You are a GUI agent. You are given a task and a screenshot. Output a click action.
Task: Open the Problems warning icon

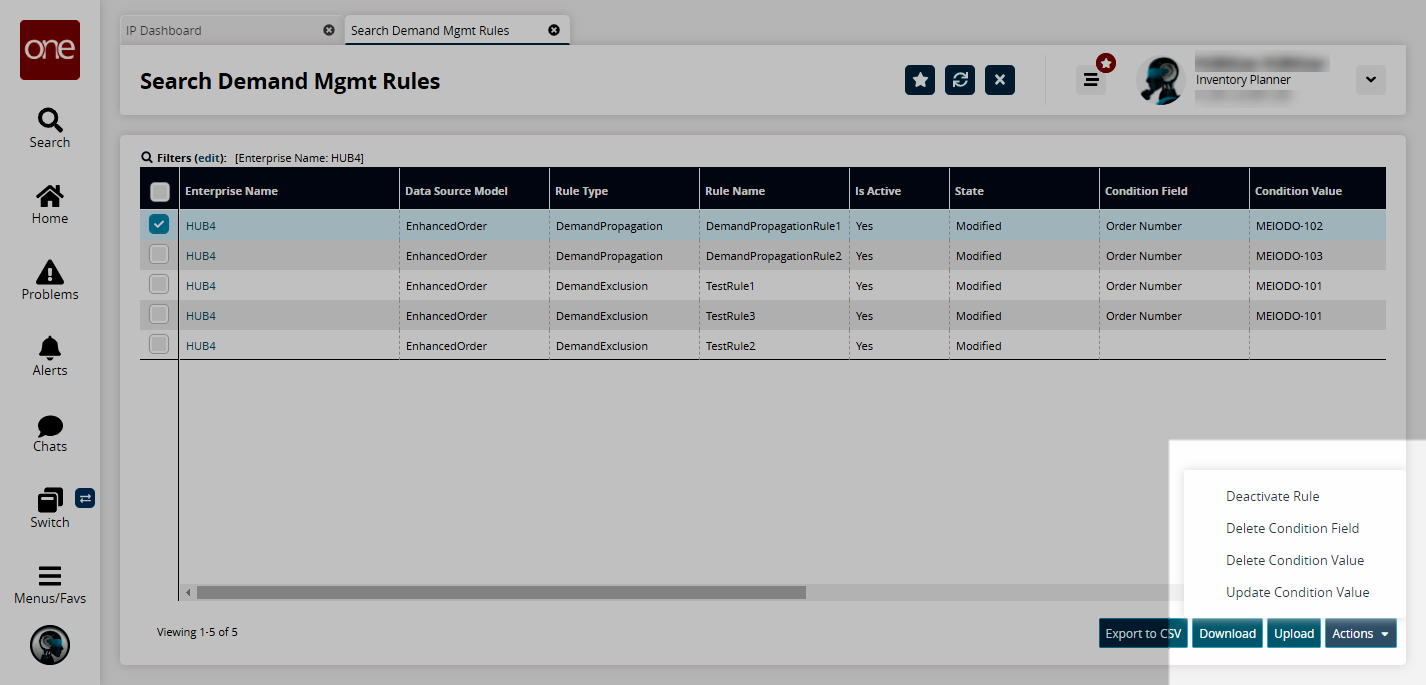coord(50,271)
